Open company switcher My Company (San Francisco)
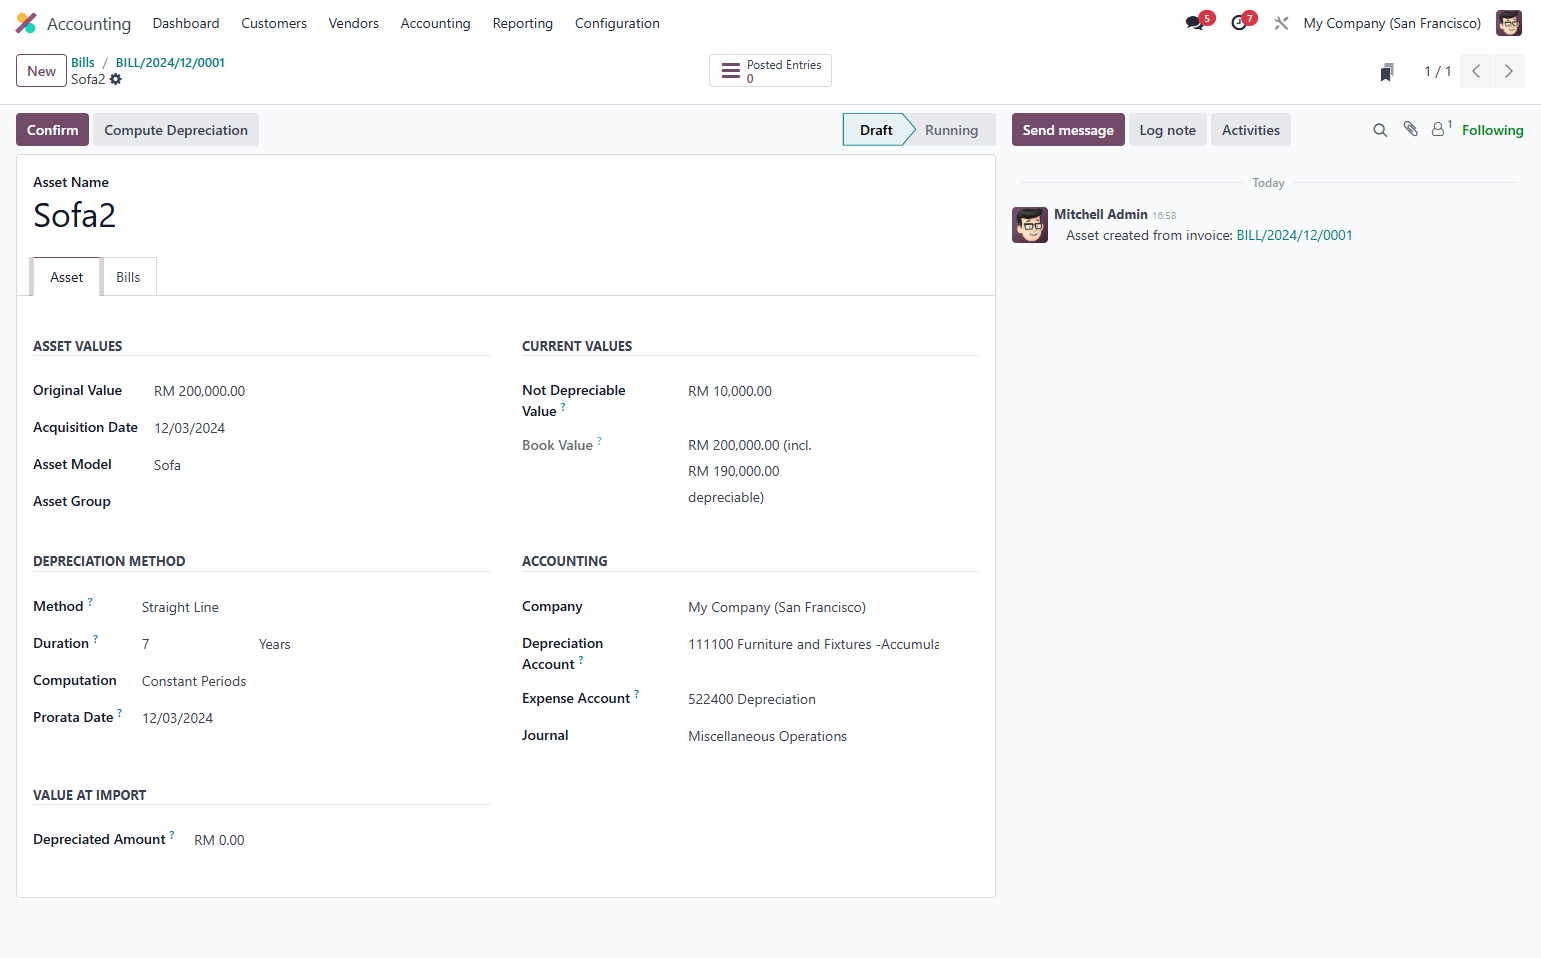1541x958 pixels. pyautogui.click(x=1392, y=23)
